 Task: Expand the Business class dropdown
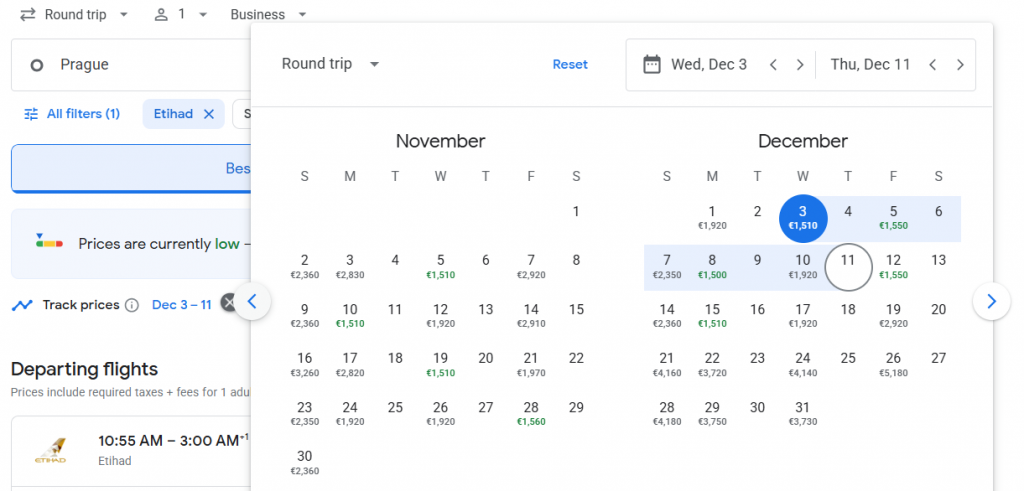[x=268, y=14]
